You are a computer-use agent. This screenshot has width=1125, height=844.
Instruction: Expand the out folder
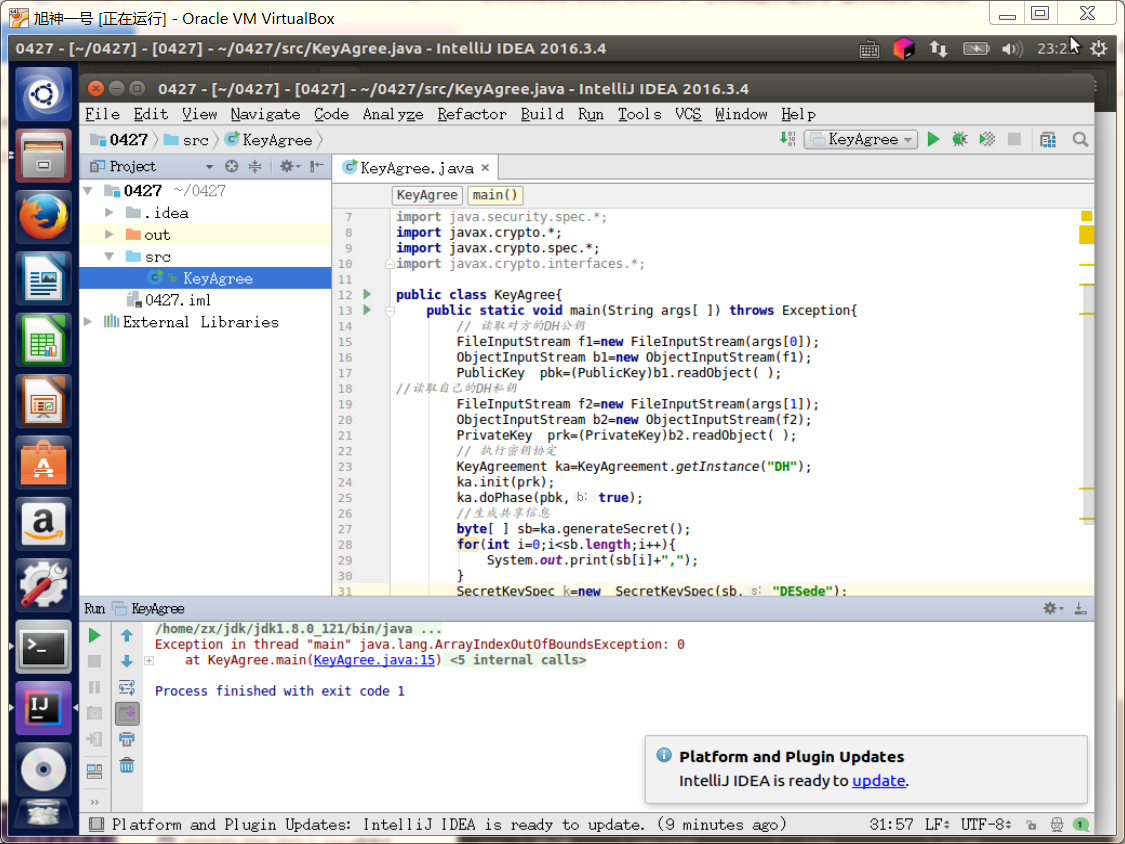(109, 235)
